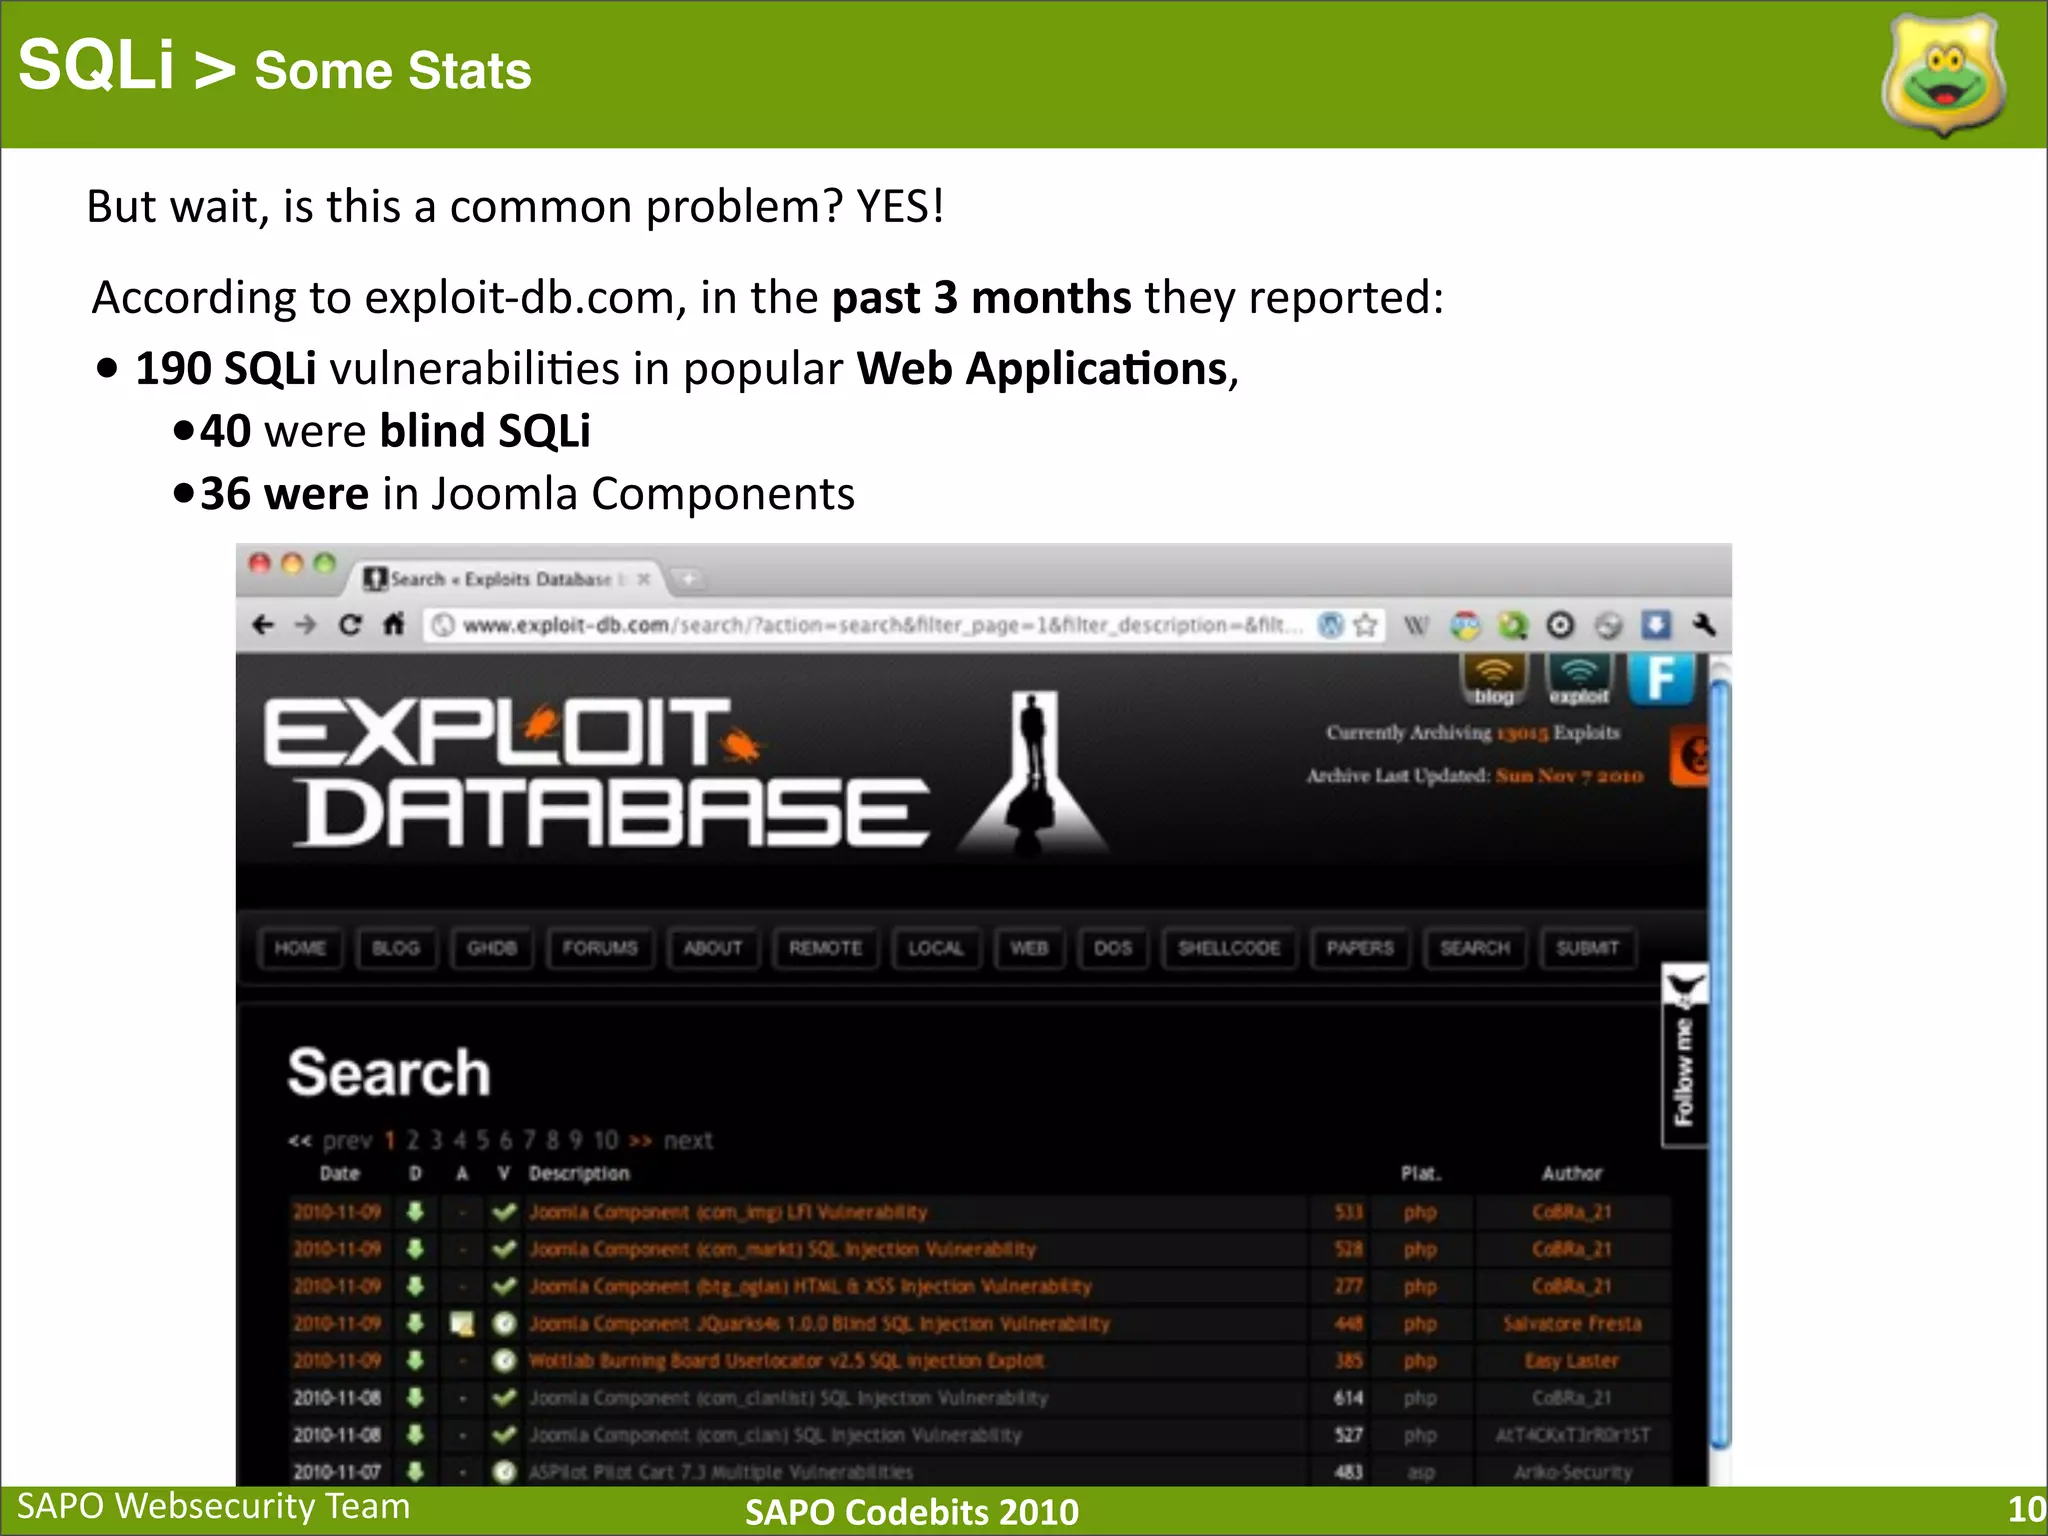The height and width of the screenshot is (1536, 2048).
Task: Open the LOCAL nav item
Action: pos(936,948)
